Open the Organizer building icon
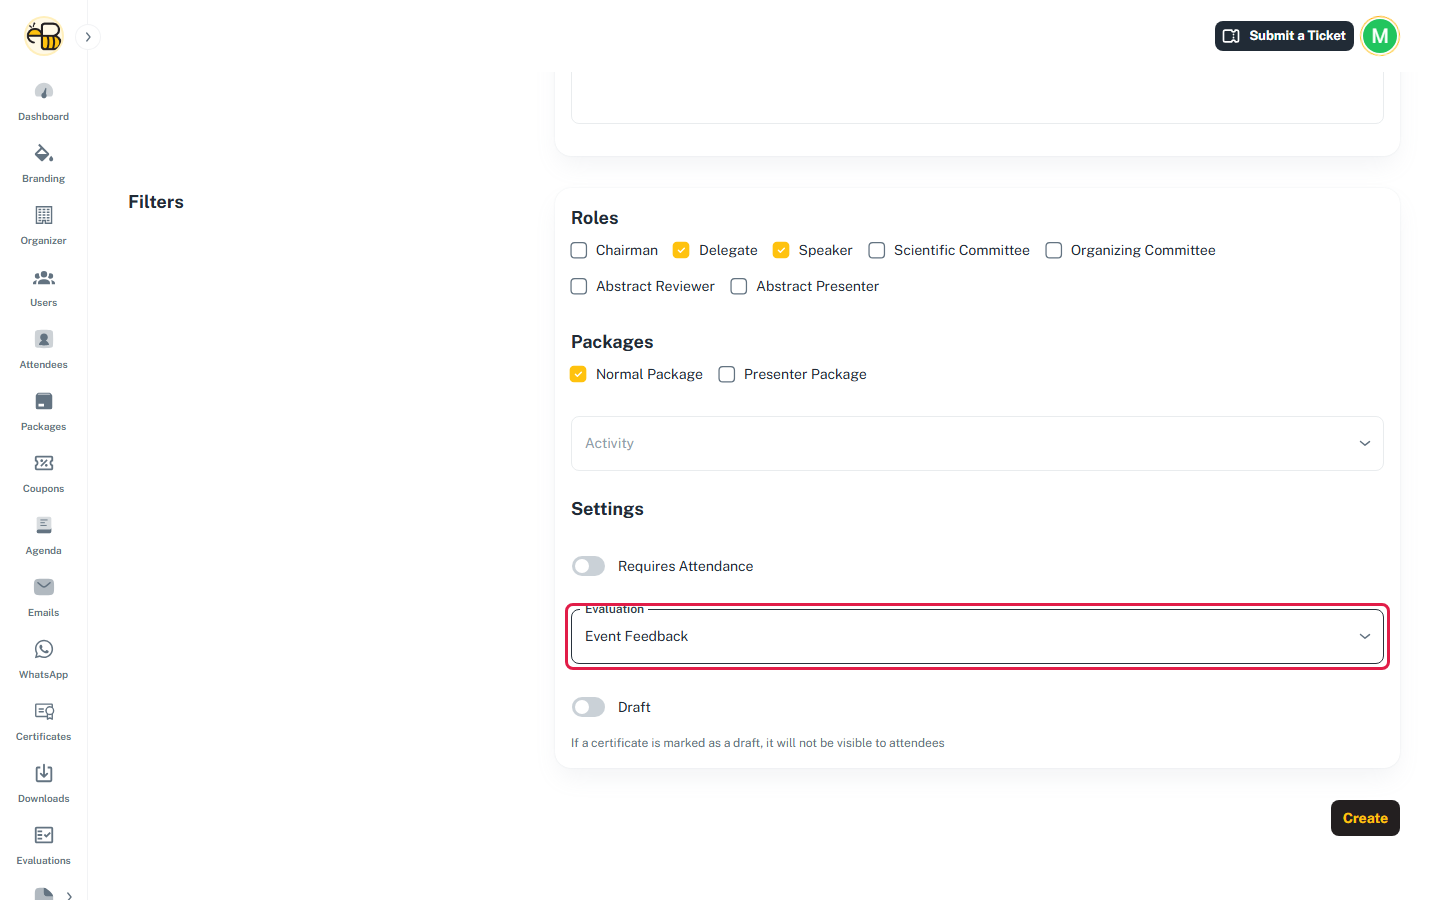Image resolution: width=1440 pixels, height=900 pixels. 43,215
